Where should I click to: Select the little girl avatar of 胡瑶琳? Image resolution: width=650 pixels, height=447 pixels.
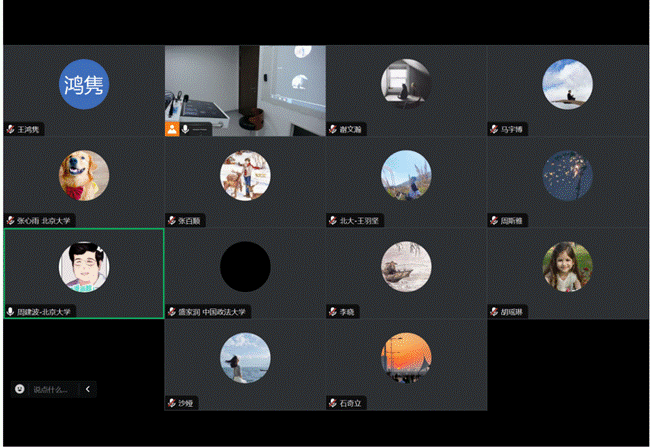click(x=567, y=266)
